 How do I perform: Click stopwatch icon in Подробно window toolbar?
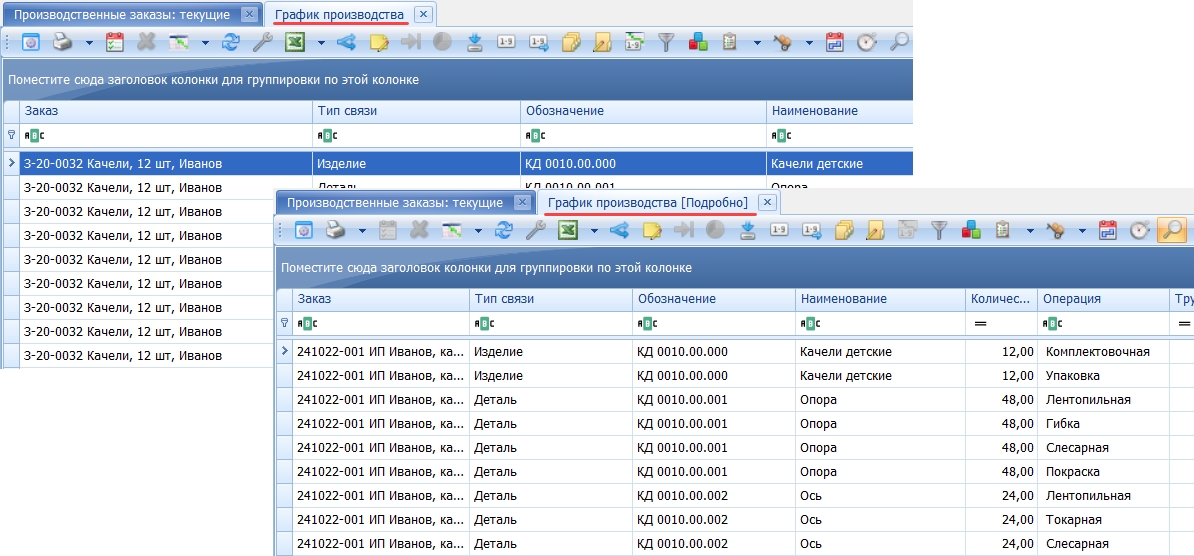[1139, 230]
